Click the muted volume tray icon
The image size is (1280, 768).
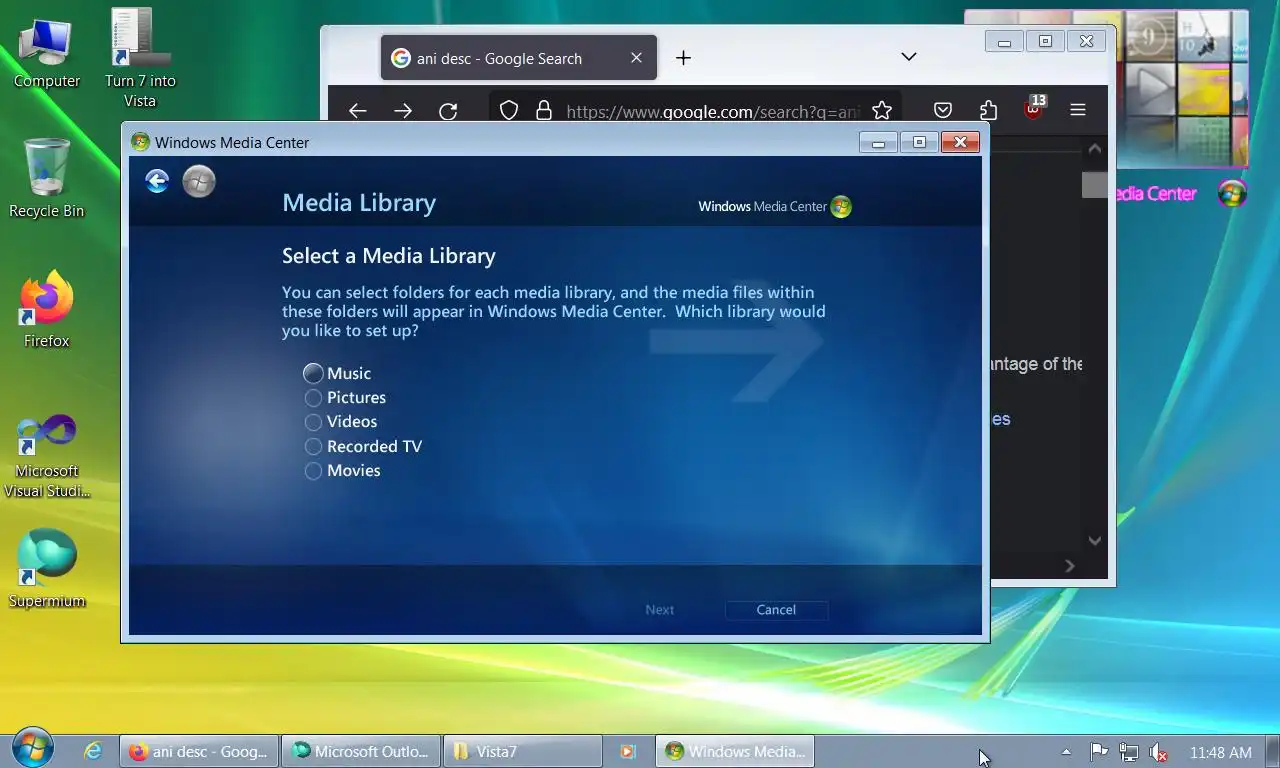[x=1158, y=752]
